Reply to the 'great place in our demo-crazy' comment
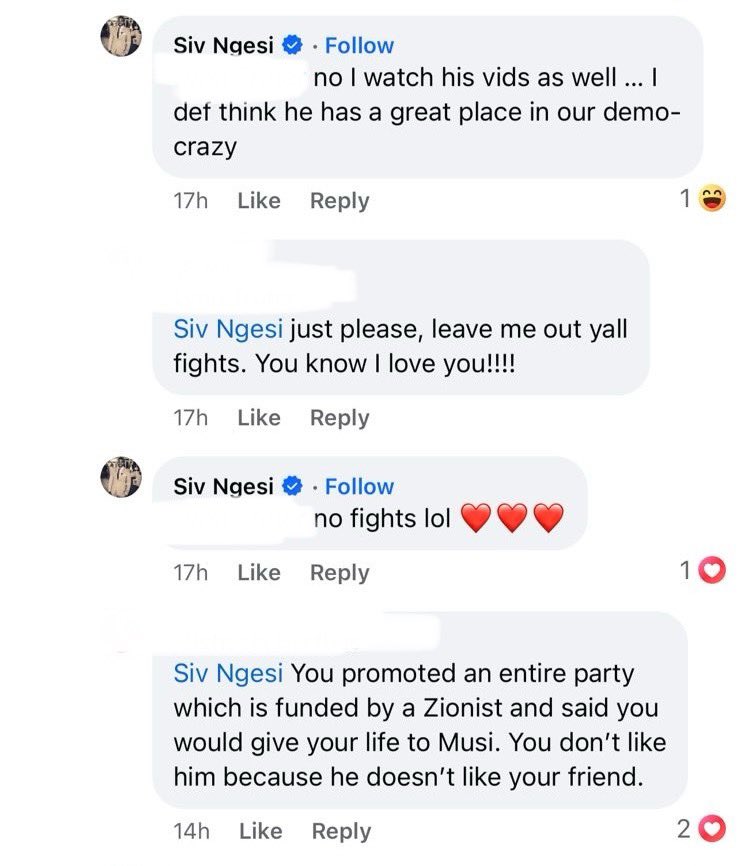The image size is (740, 866). pos(339,201)
